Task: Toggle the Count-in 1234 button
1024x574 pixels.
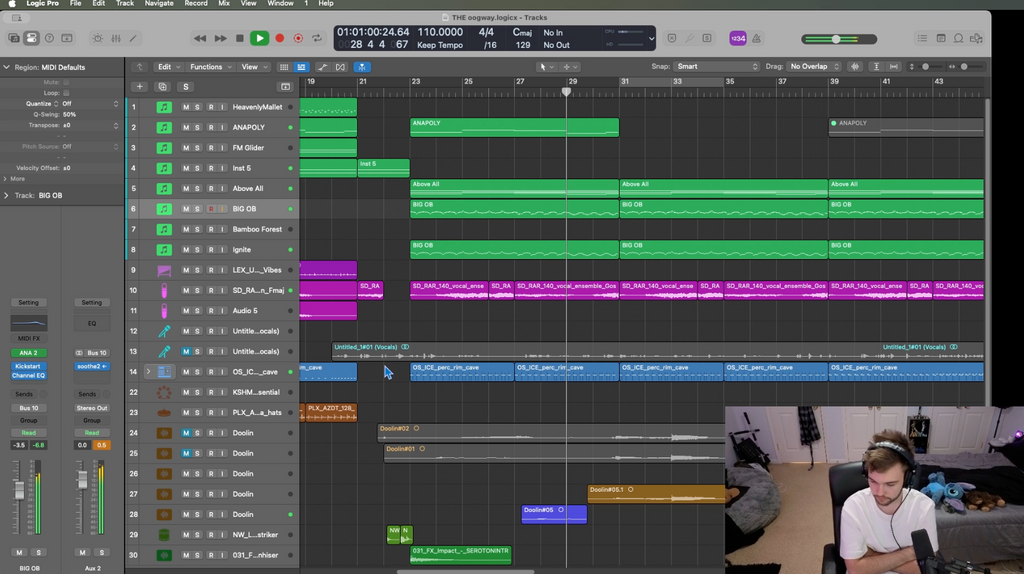Action: click(738, 39)
